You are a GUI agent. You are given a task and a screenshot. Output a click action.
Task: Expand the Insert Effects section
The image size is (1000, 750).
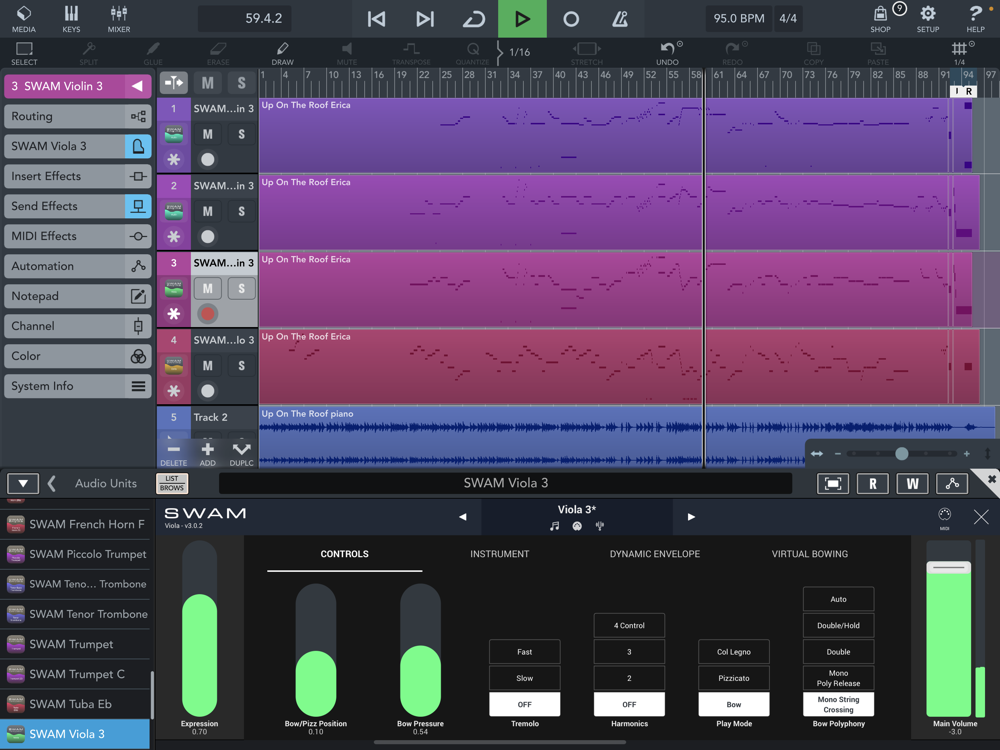(x=77, y=176)
